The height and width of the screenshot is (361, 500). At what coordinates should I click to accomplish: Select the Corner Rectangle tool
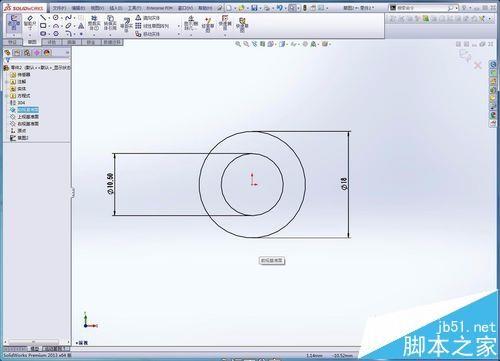[43, 25]
